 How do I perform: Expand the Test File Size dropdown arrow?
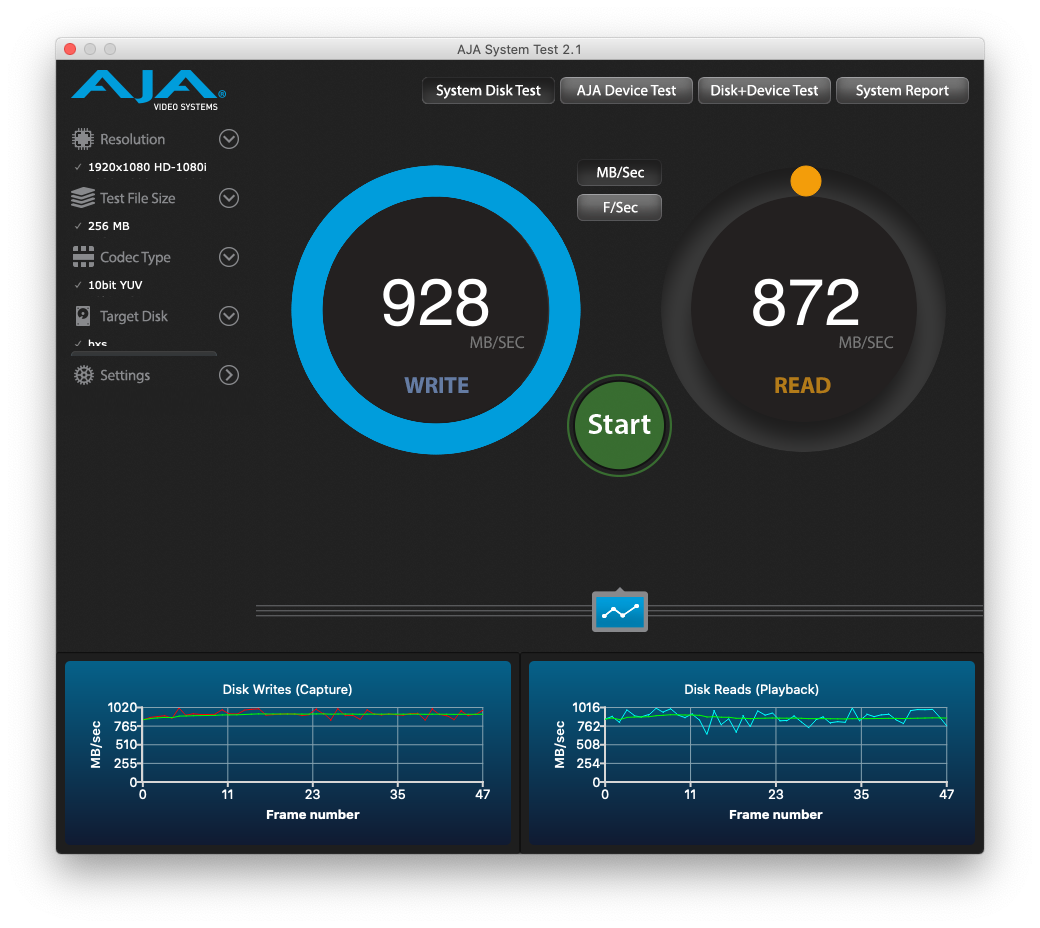click(x=229, y=198)
